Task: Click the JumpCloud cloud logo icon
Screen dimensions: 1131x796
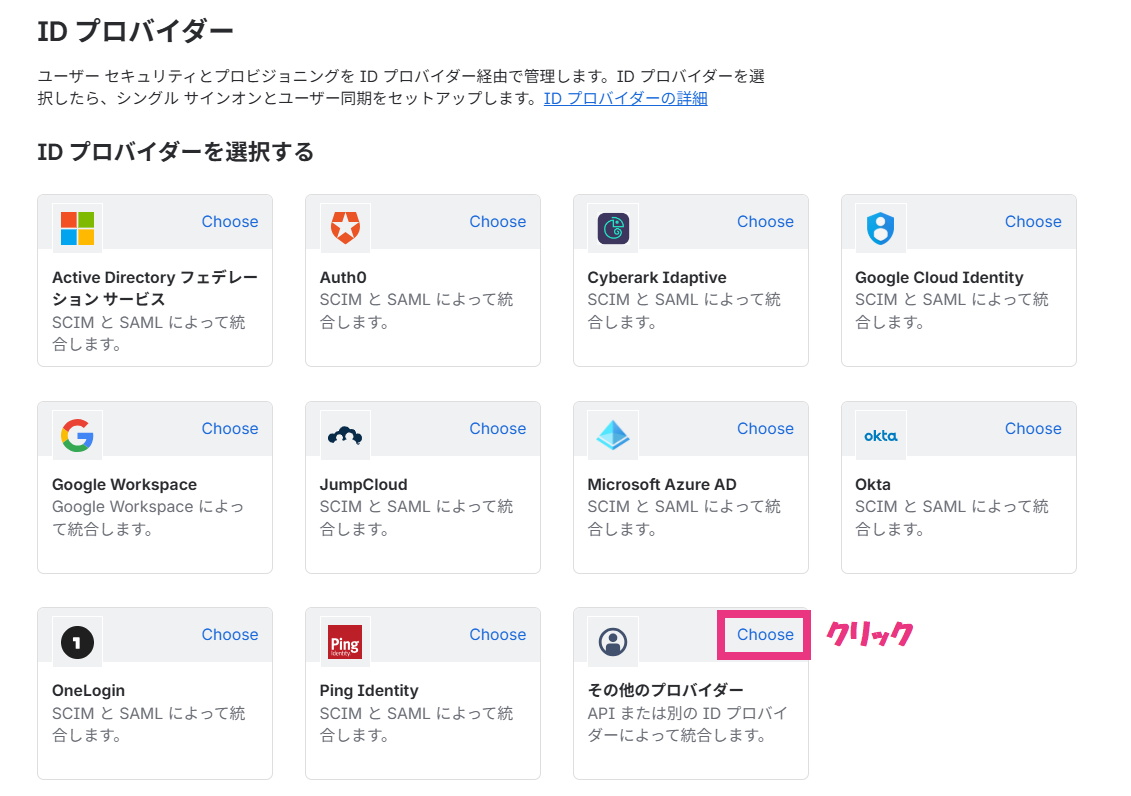Action: click(345, 435)
